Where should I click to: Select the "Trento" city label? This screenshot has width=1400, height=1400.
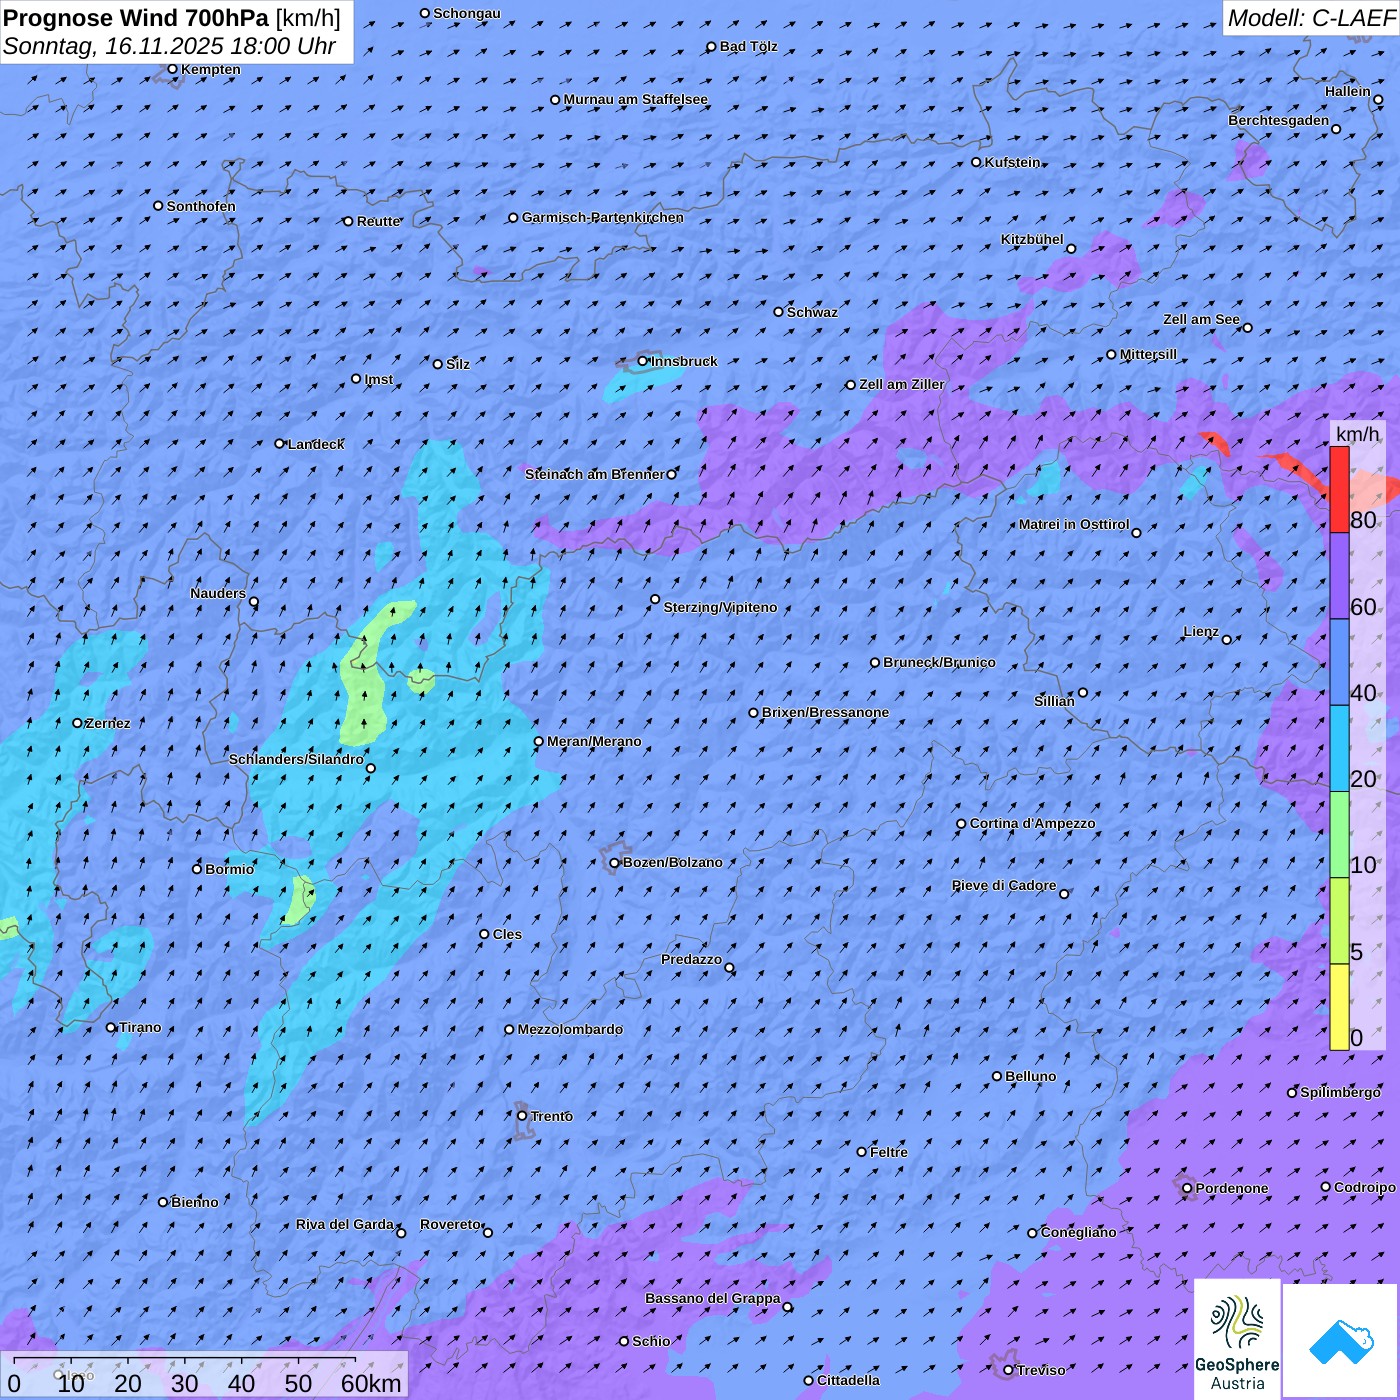(551, 1116)
